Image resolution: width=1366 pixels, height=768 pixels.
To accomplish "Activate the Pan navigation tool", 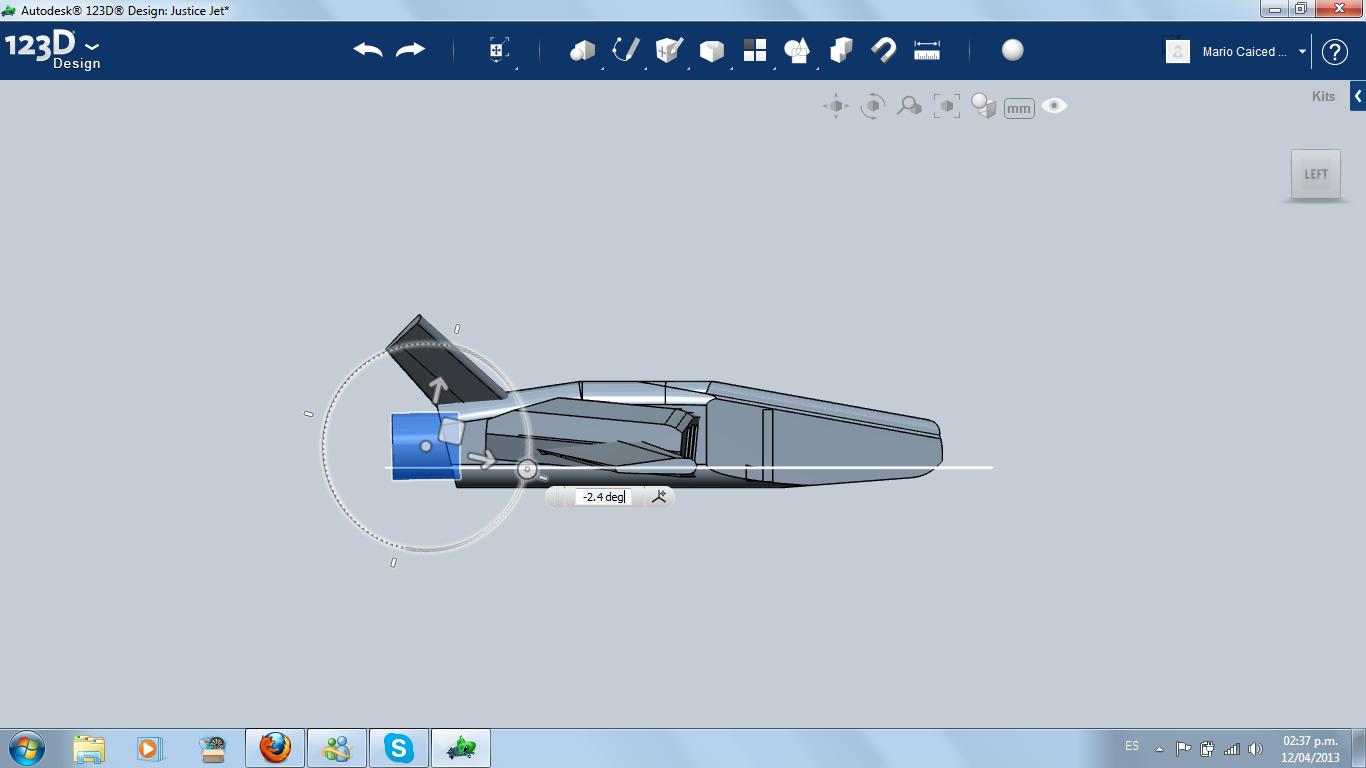I will [x=836, y=106].
